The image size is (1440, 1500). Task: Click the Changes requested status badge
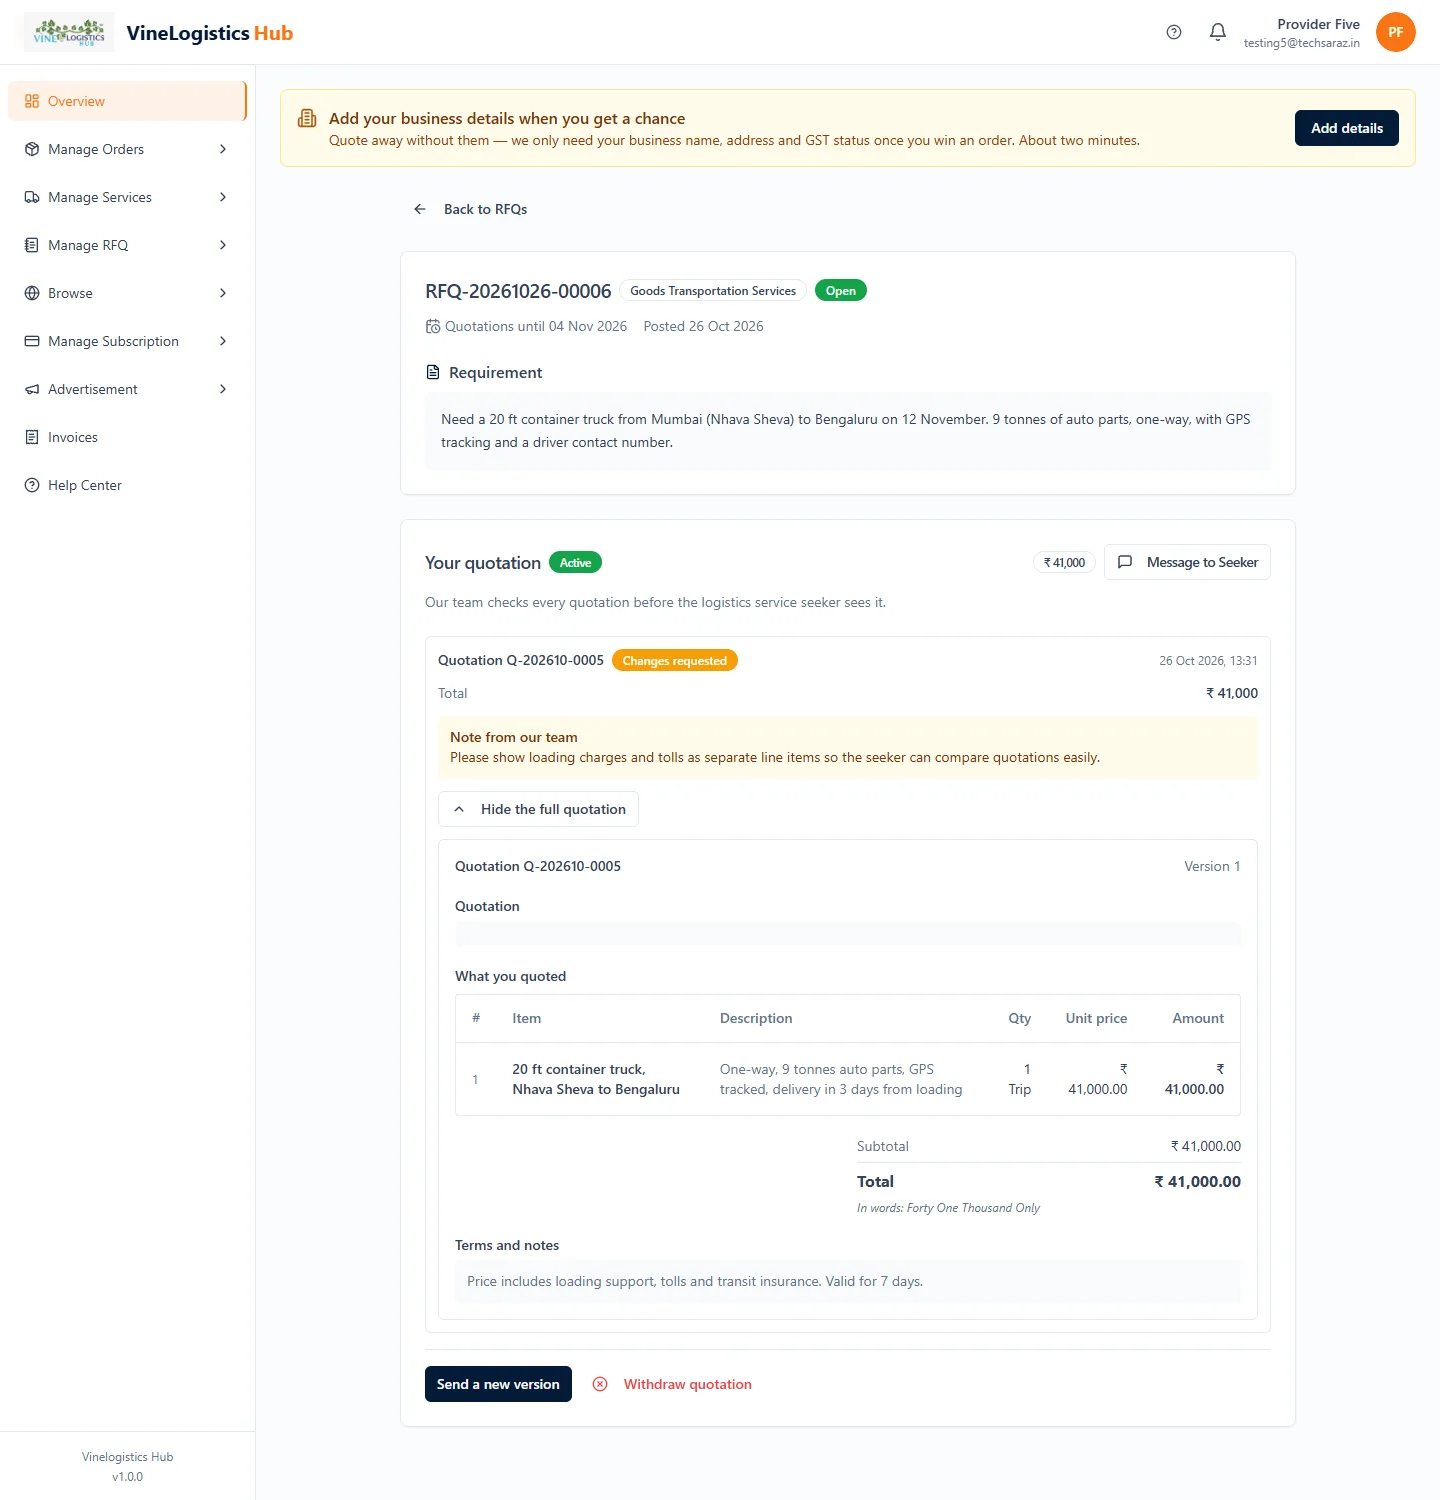pos(675,661)
